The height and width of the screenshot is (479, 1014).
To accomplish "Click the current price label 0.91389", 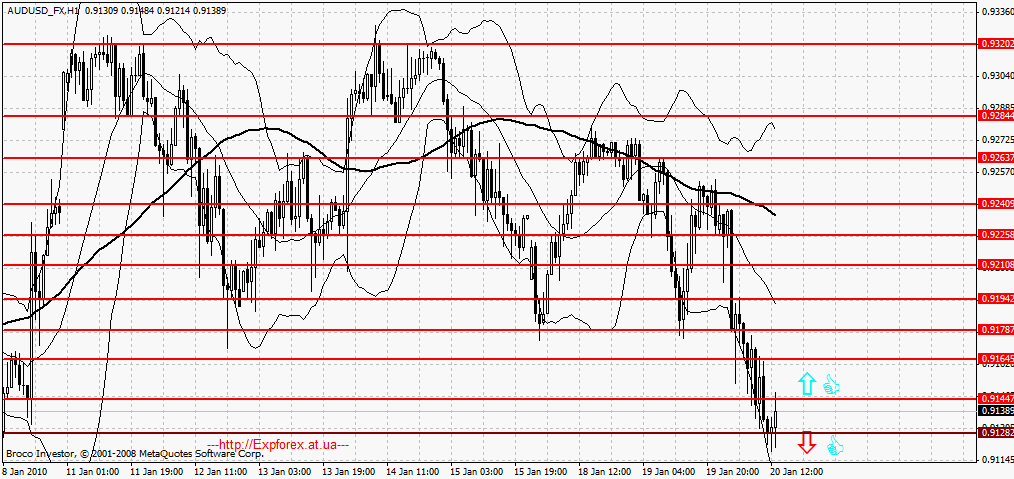I will pos(997,411).
